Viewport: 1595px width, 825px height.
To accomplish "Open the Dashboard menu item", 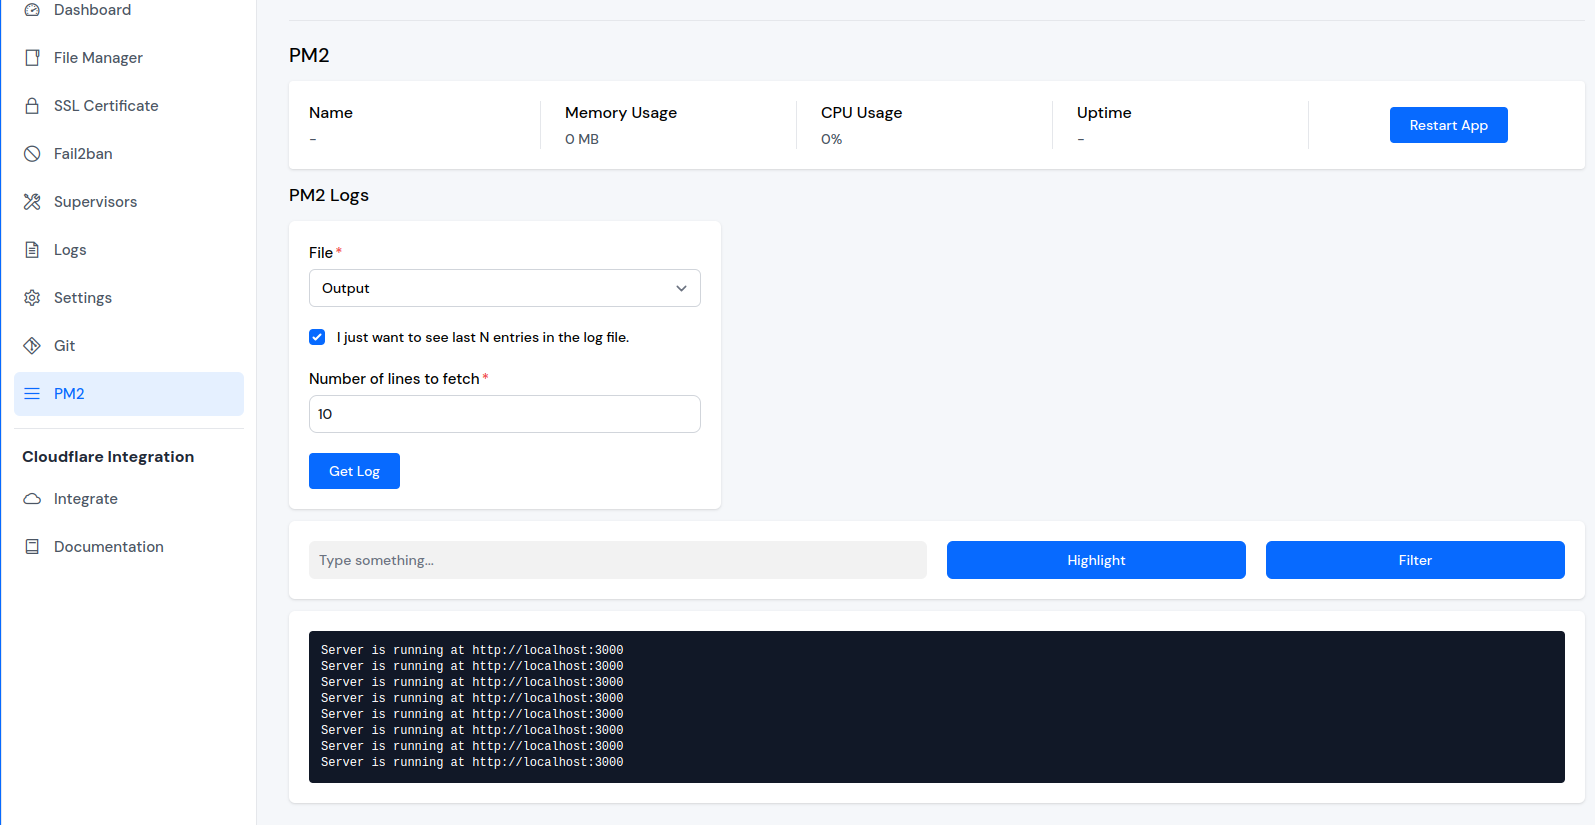I will coord(129,10).
